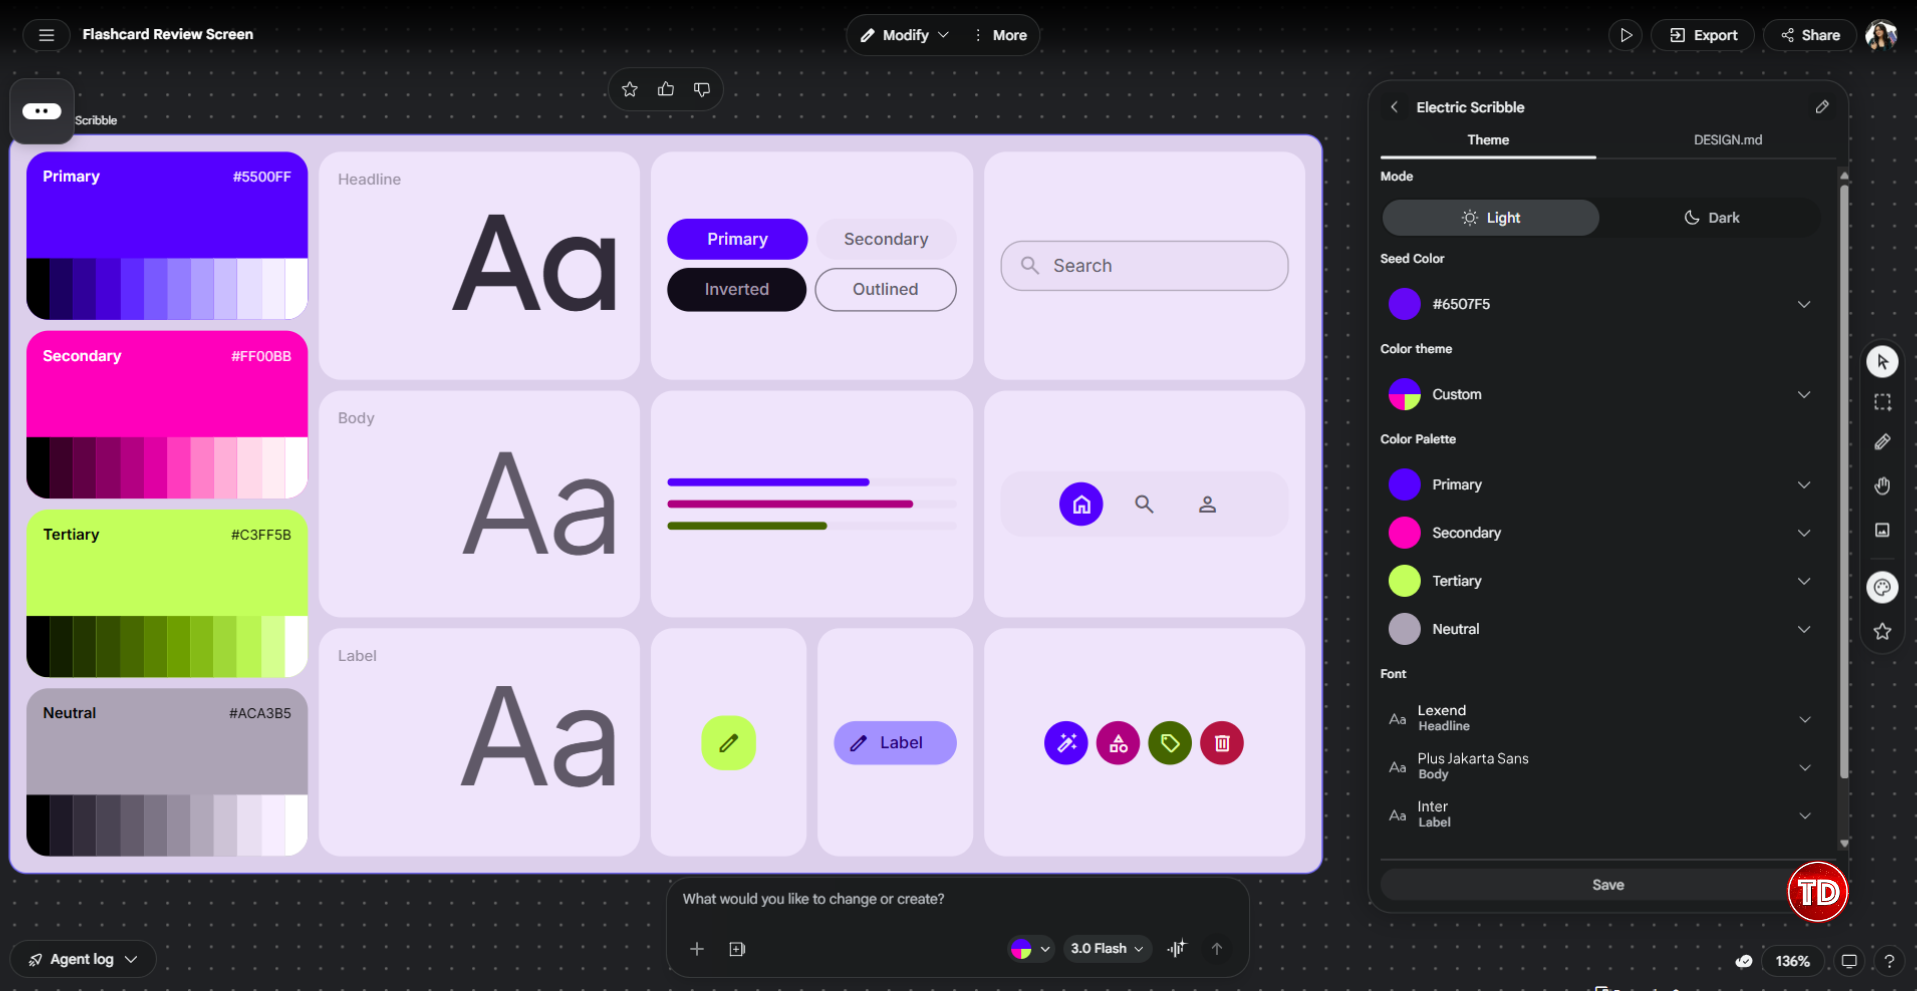Open the color palette tool
1917x991 pixels.
pyautogui.click(x=1883, y=587)
